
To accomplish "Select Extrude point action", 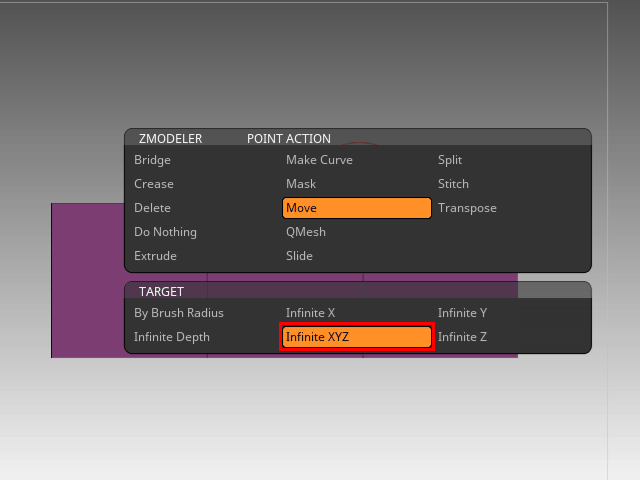I will 155,256.
